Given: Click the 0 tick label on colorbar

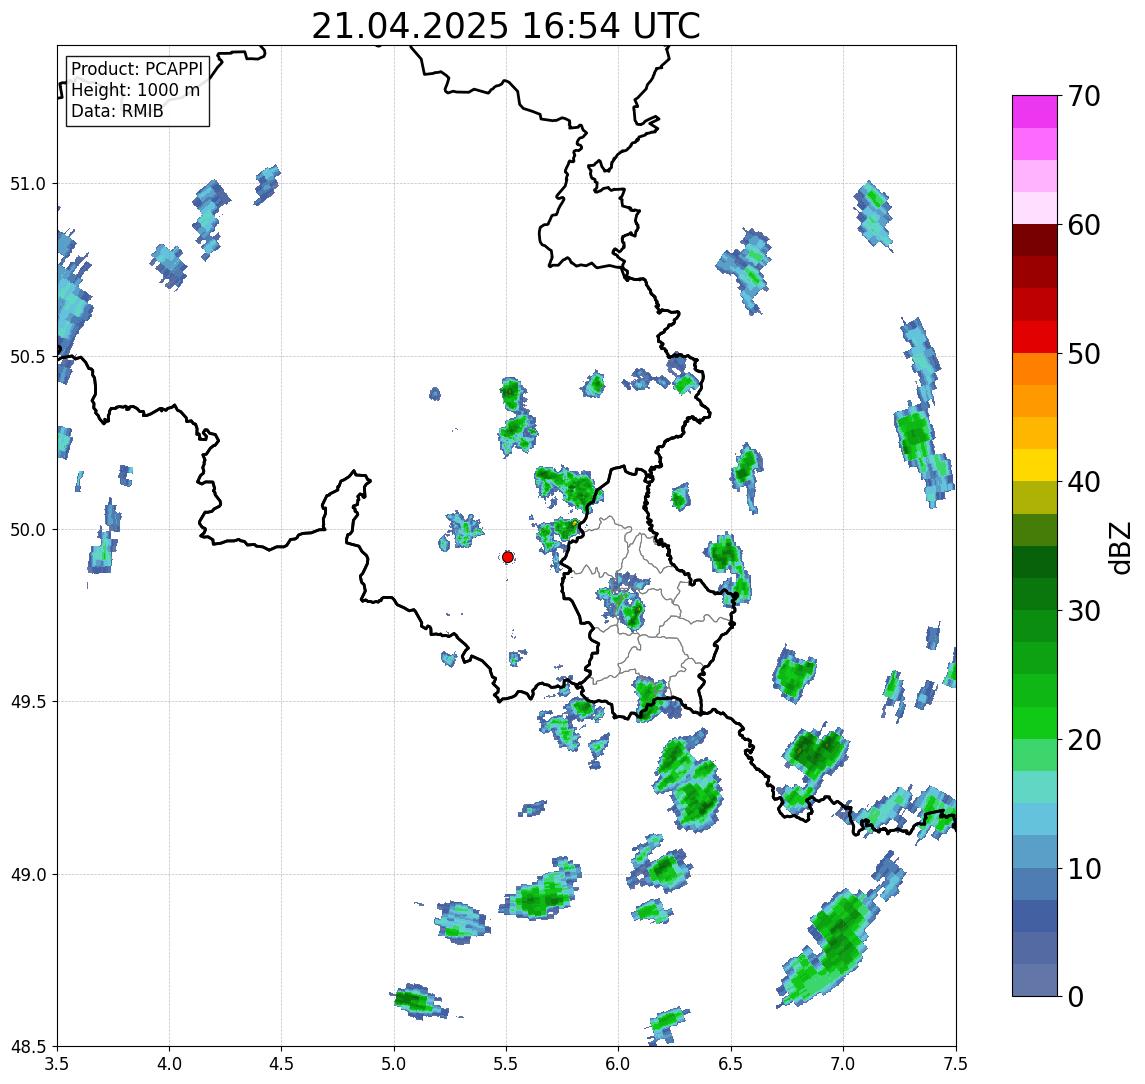Looking at the screenshot, I should 1076,996.
